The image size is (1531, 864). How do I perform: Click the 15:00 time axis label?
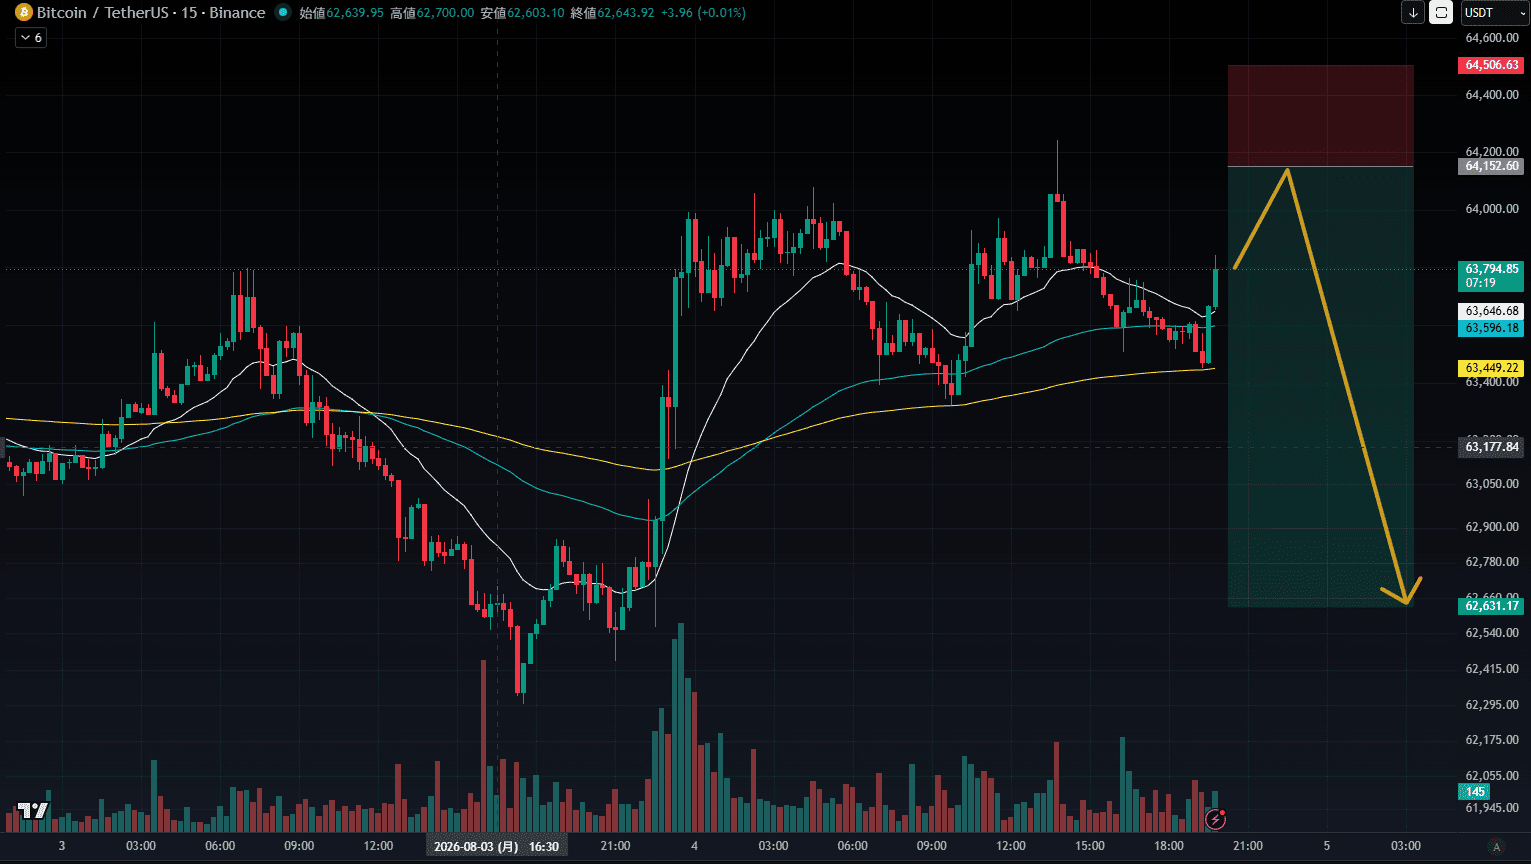click(1090, 846)
